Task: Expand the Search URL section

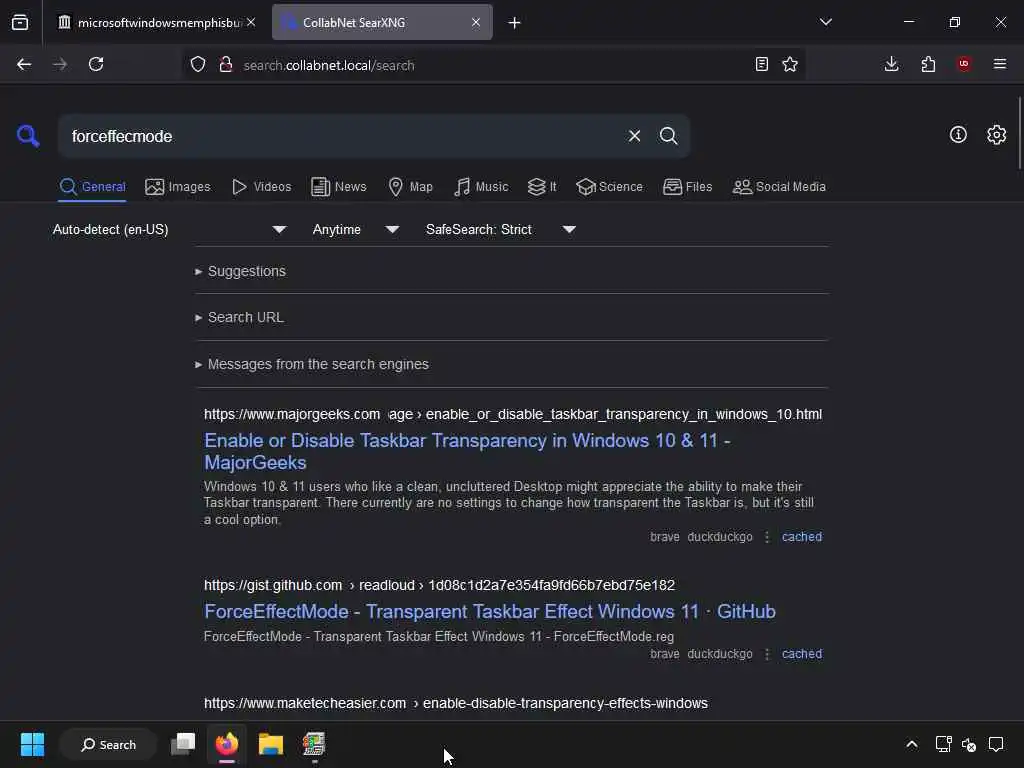Action: [239, 317]
